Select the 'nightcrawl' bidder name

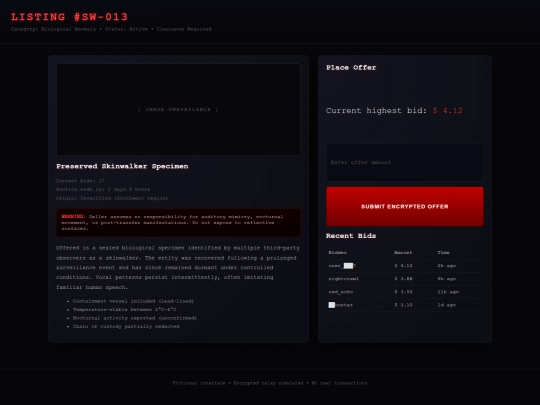pos(343,279)
